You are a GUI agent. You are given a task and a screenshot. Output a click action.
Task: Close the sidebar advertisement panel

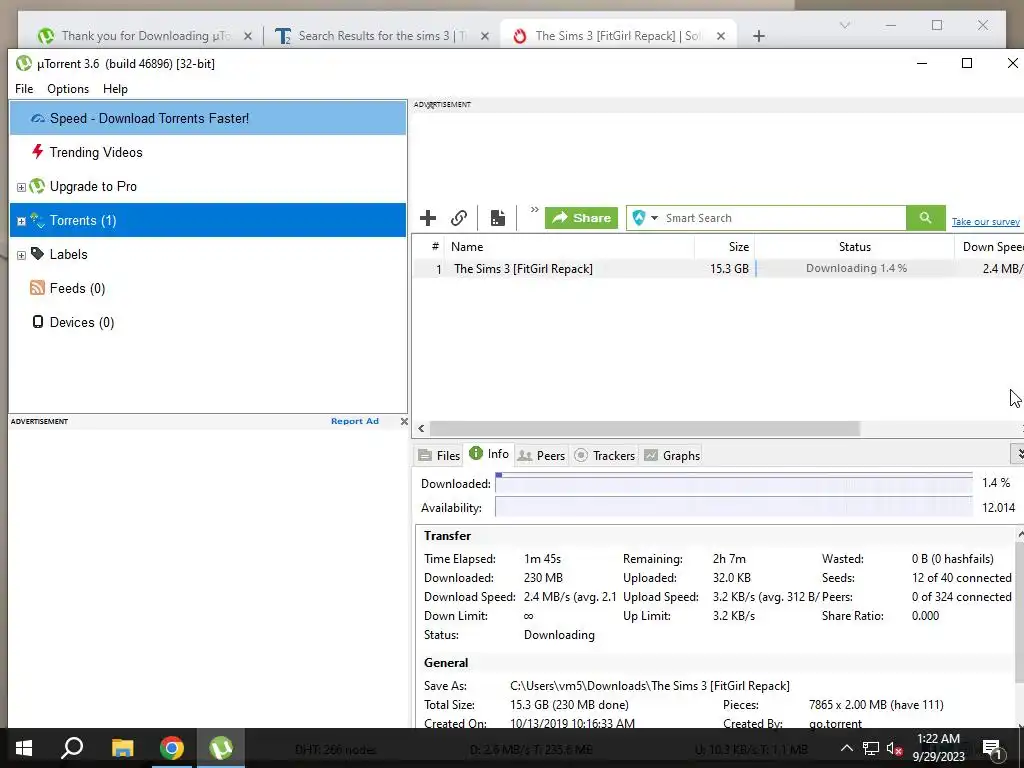pos(404,421)
